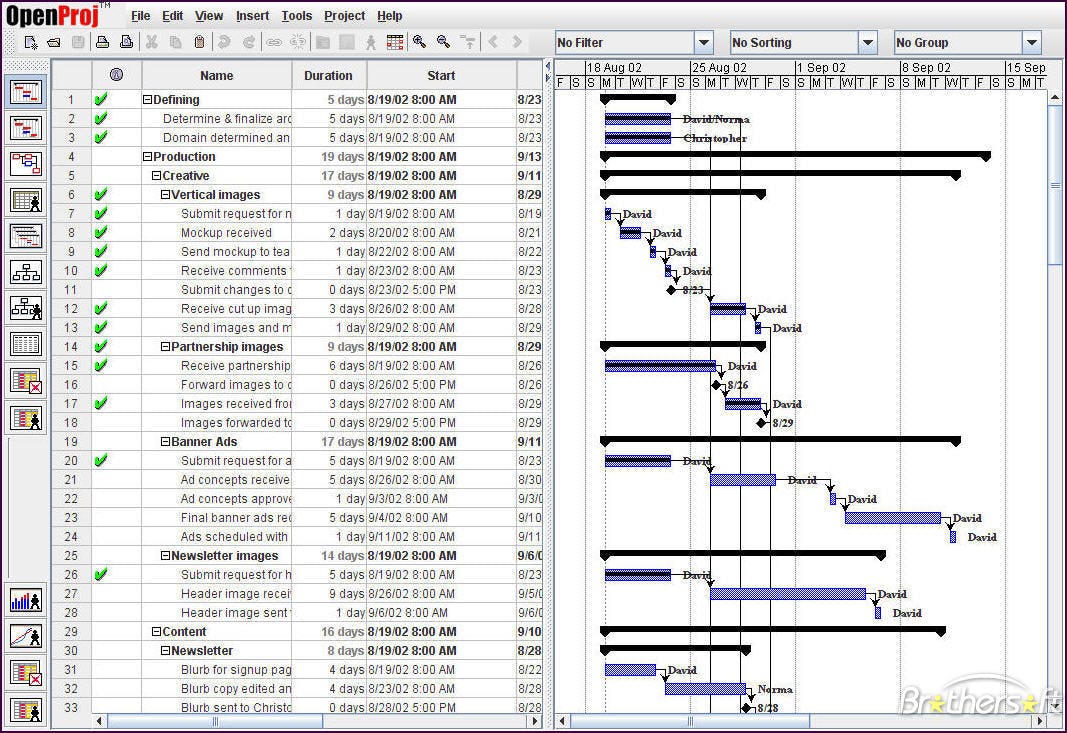
Task: Open the Charts view
Action: point(26,637)
